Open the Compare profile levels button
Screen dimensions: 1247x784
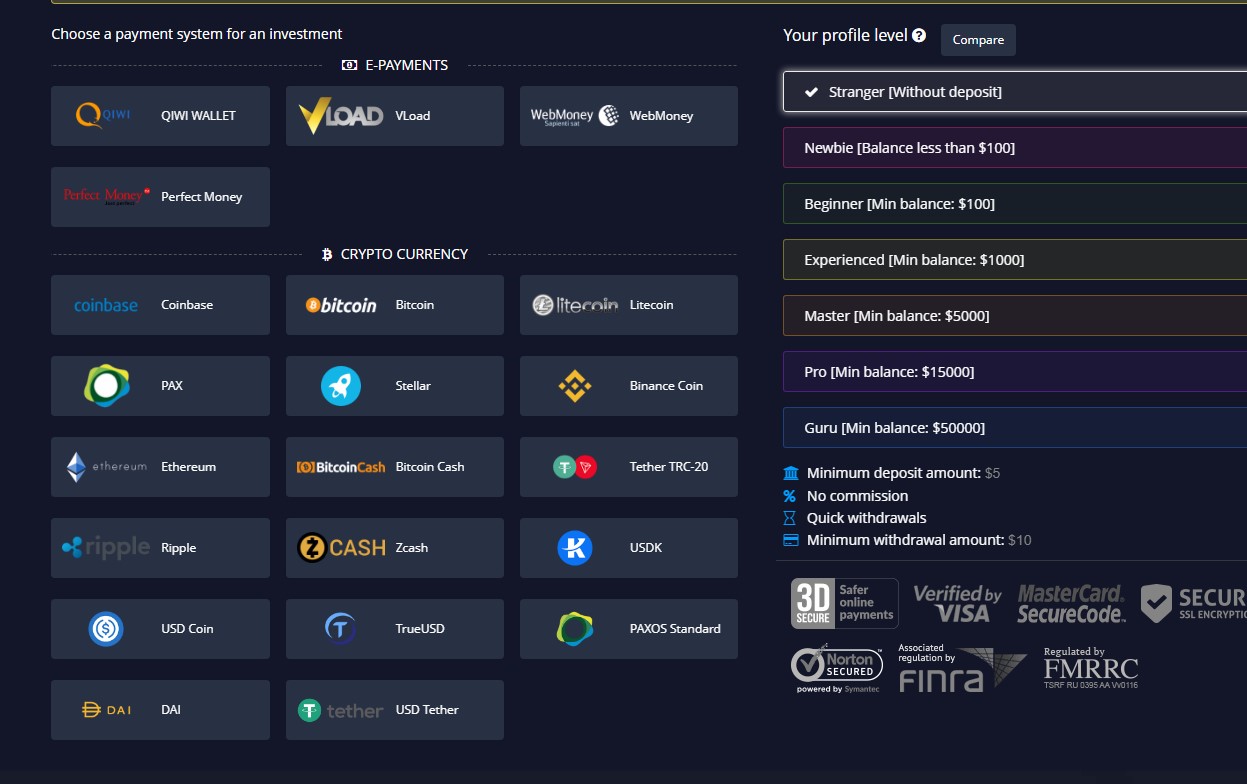click(978, 40)
